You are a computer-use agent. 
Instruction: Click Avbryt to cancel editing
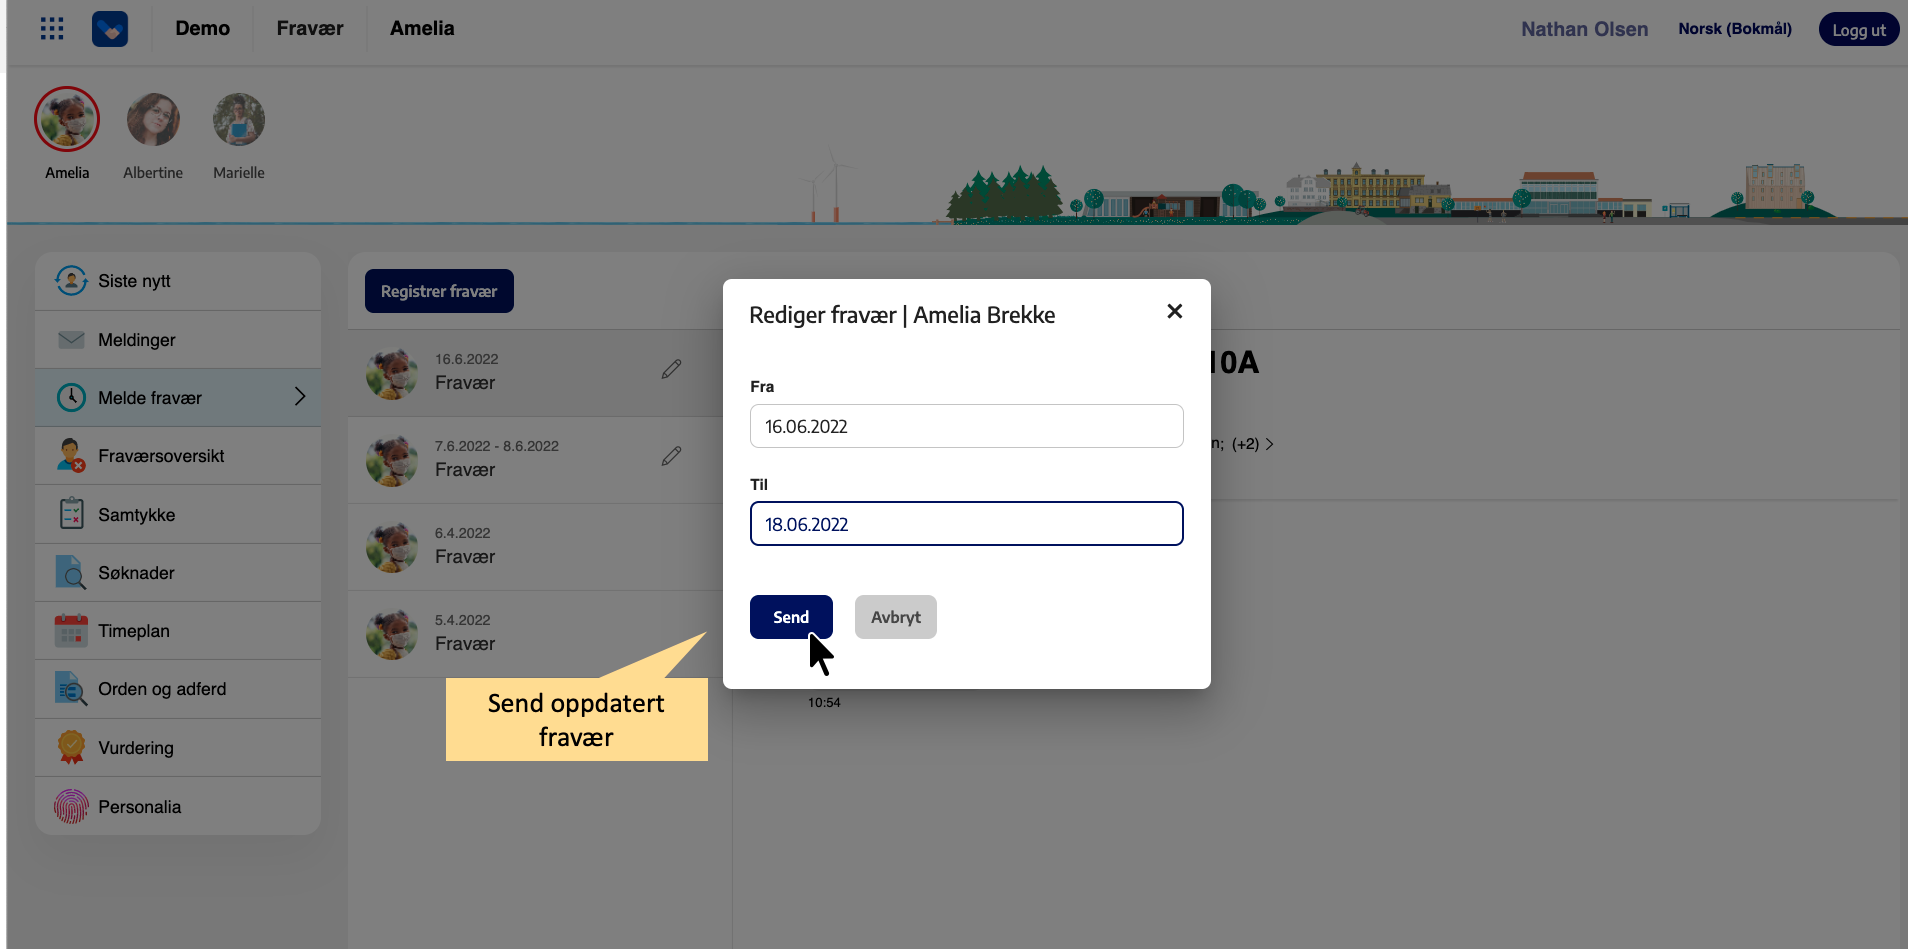coord(895,618)
